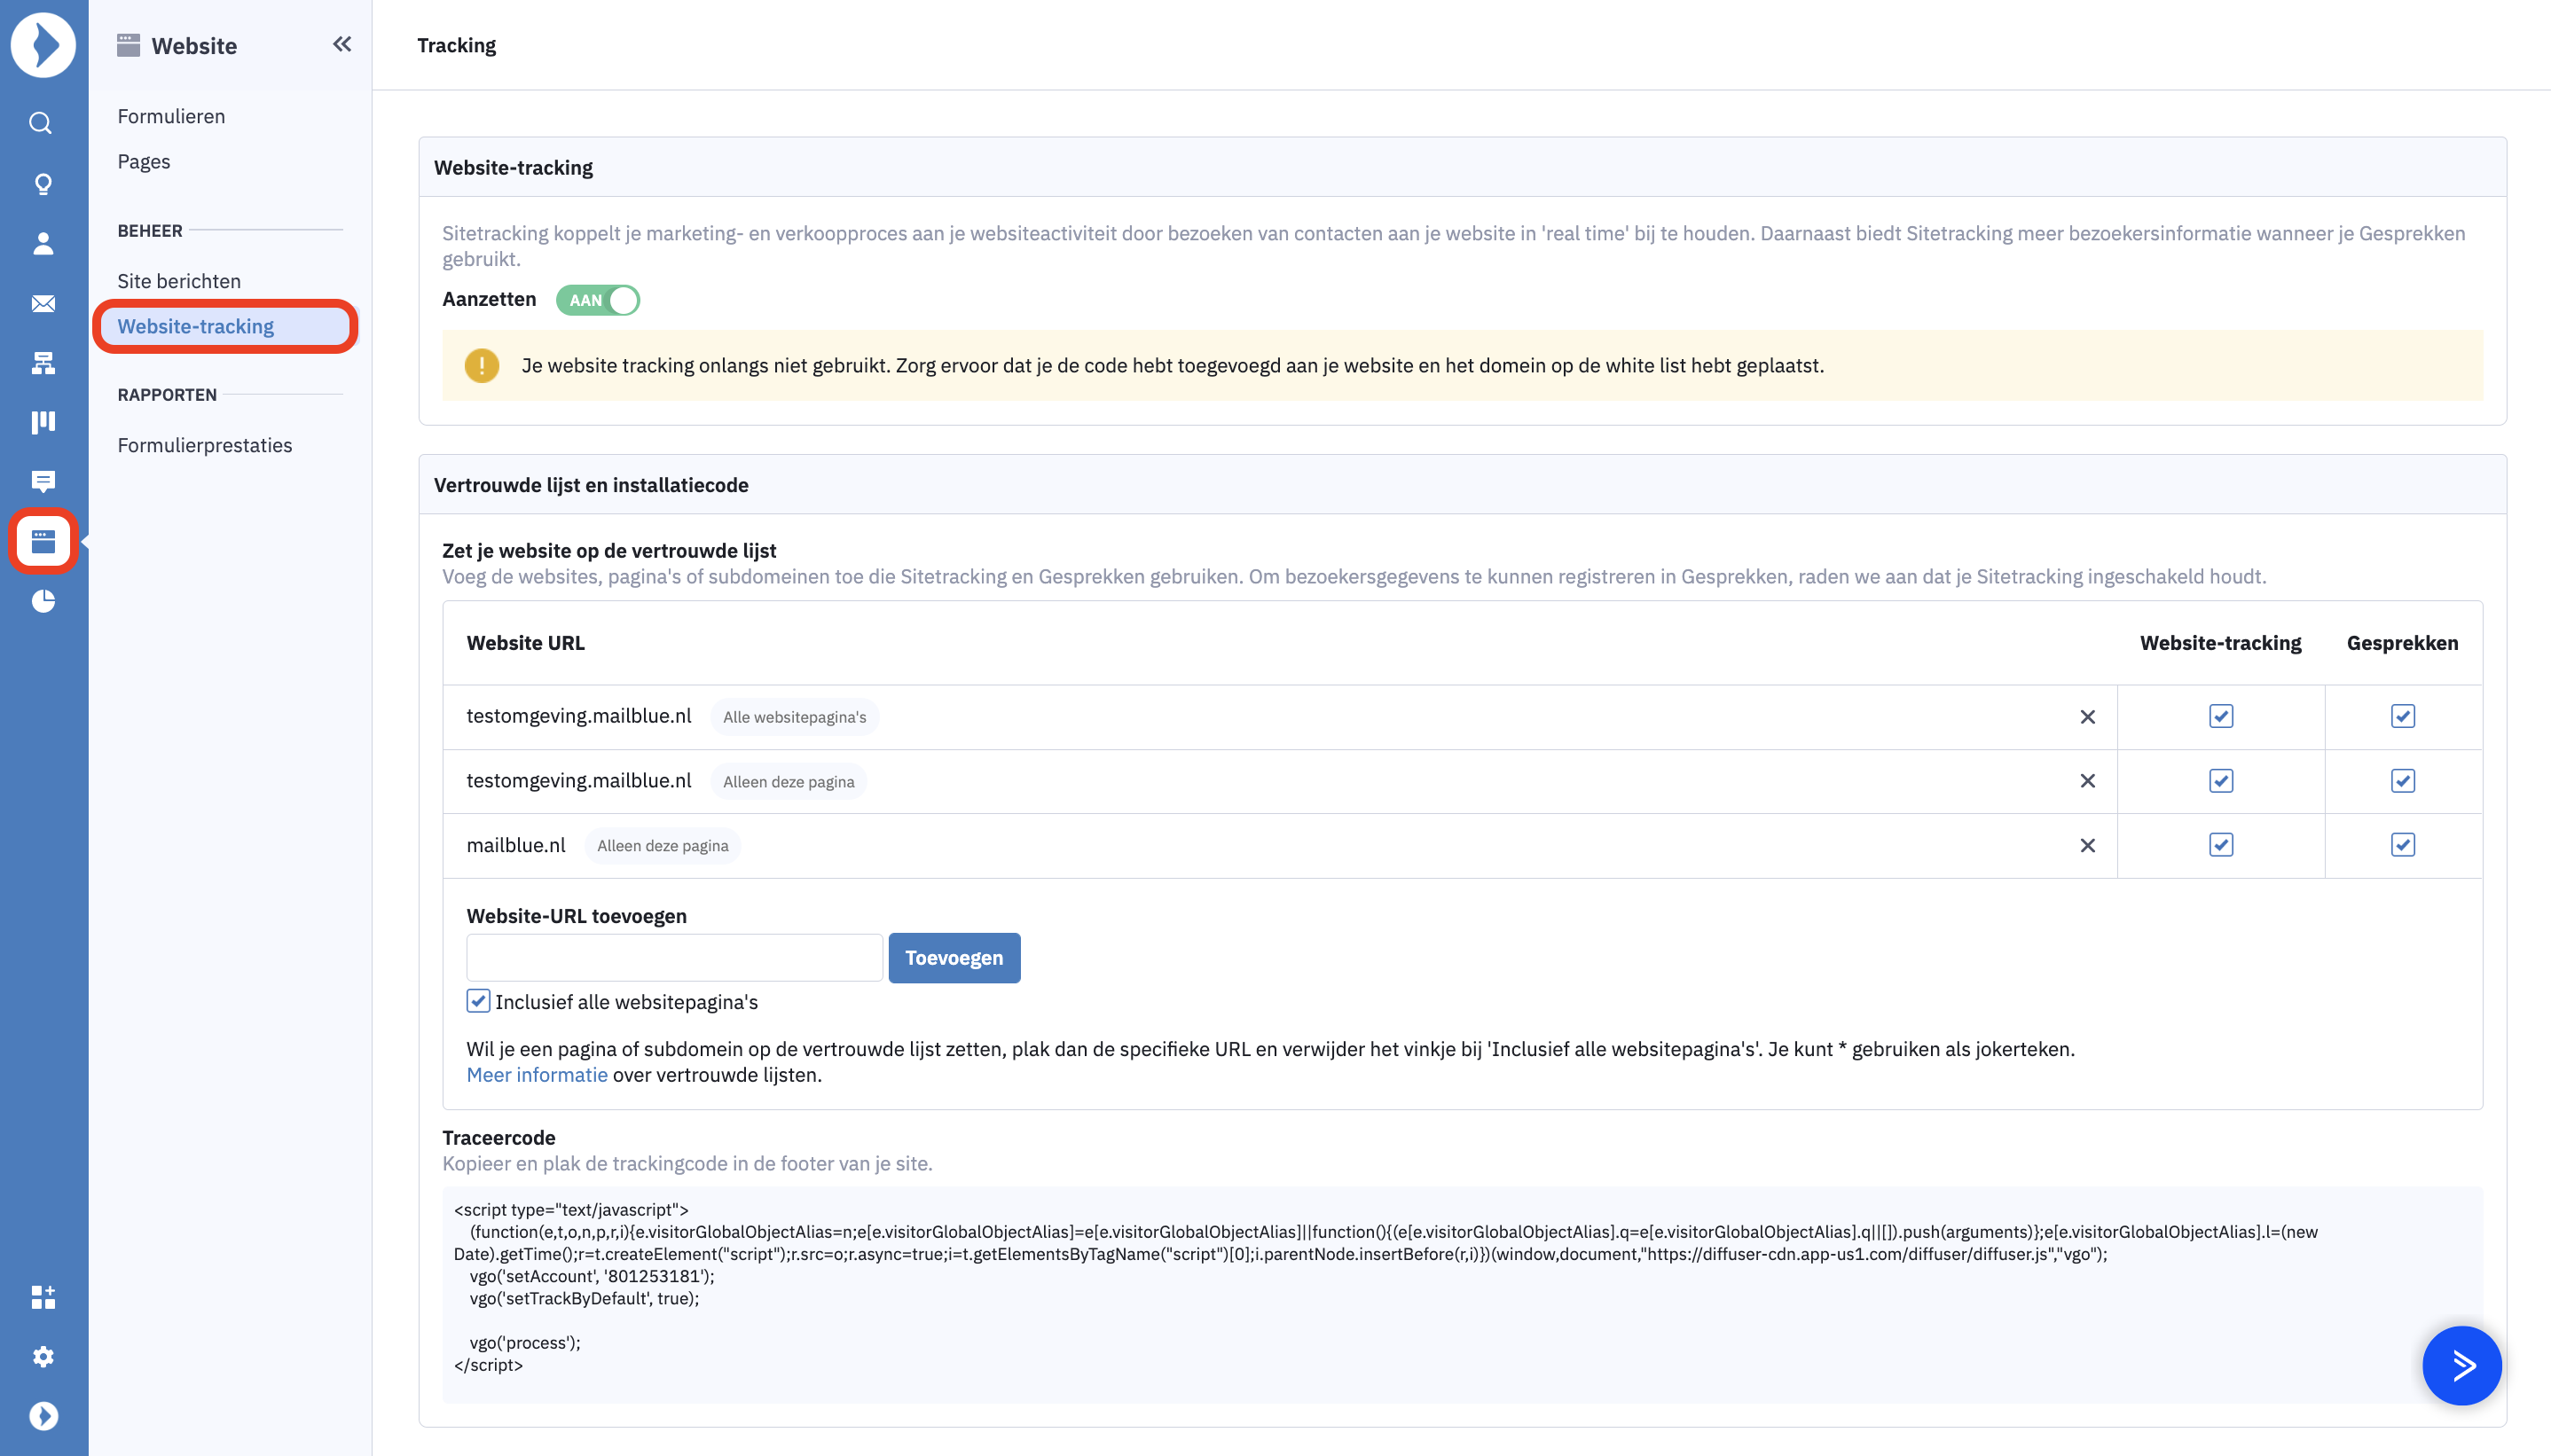This screenshot has width=2551, height=1456.
Task: Click the account arrow icon at sidebar bottom
Action: (43, 1416)
